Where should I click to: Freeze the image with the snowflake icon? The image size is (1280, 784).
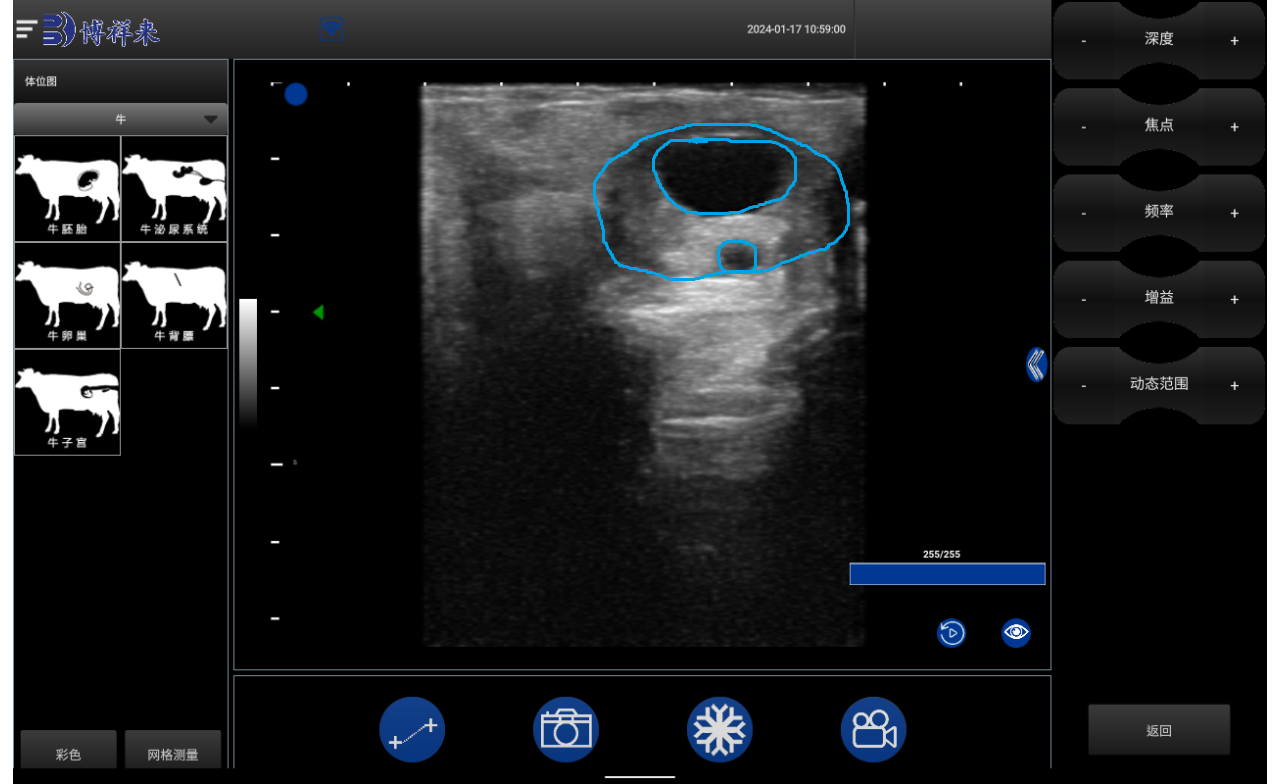pyautogui.click(x=719, y=730)
